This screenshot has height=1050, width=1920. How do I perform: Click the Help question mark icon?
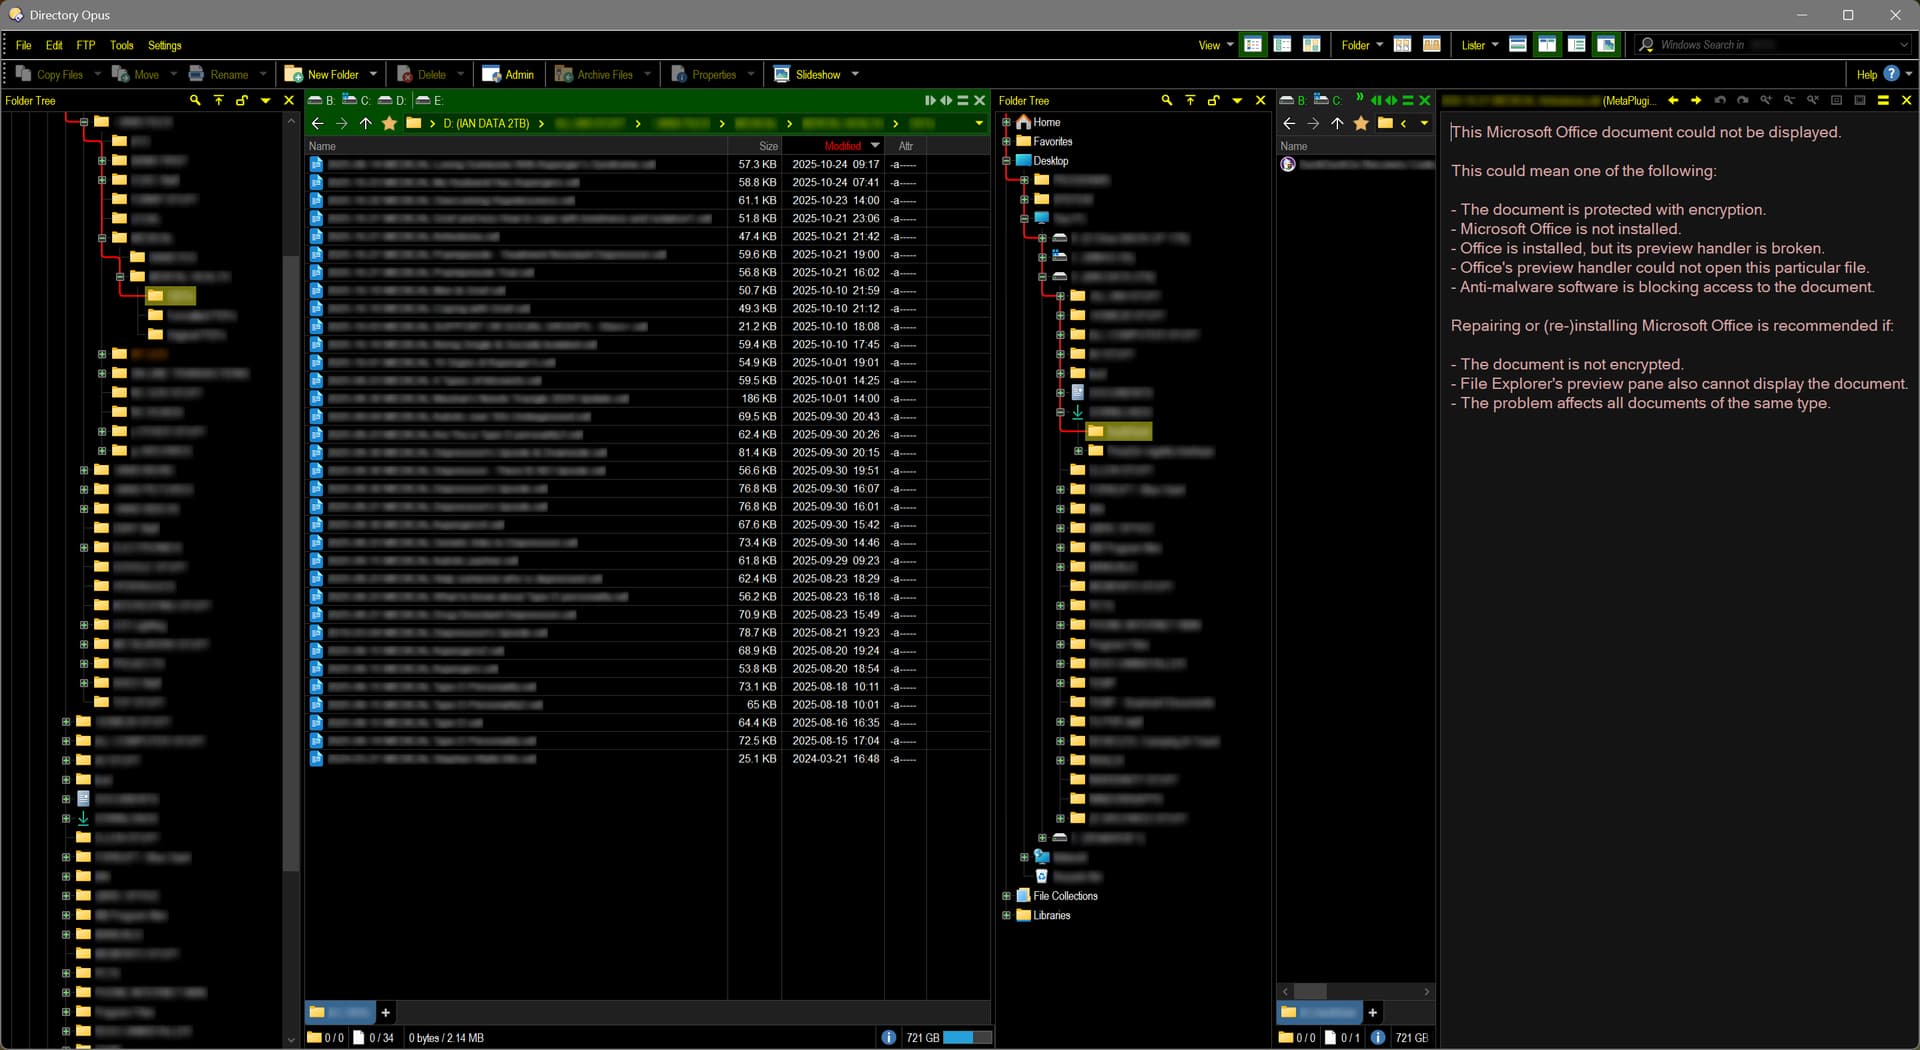click(1891, 74)
